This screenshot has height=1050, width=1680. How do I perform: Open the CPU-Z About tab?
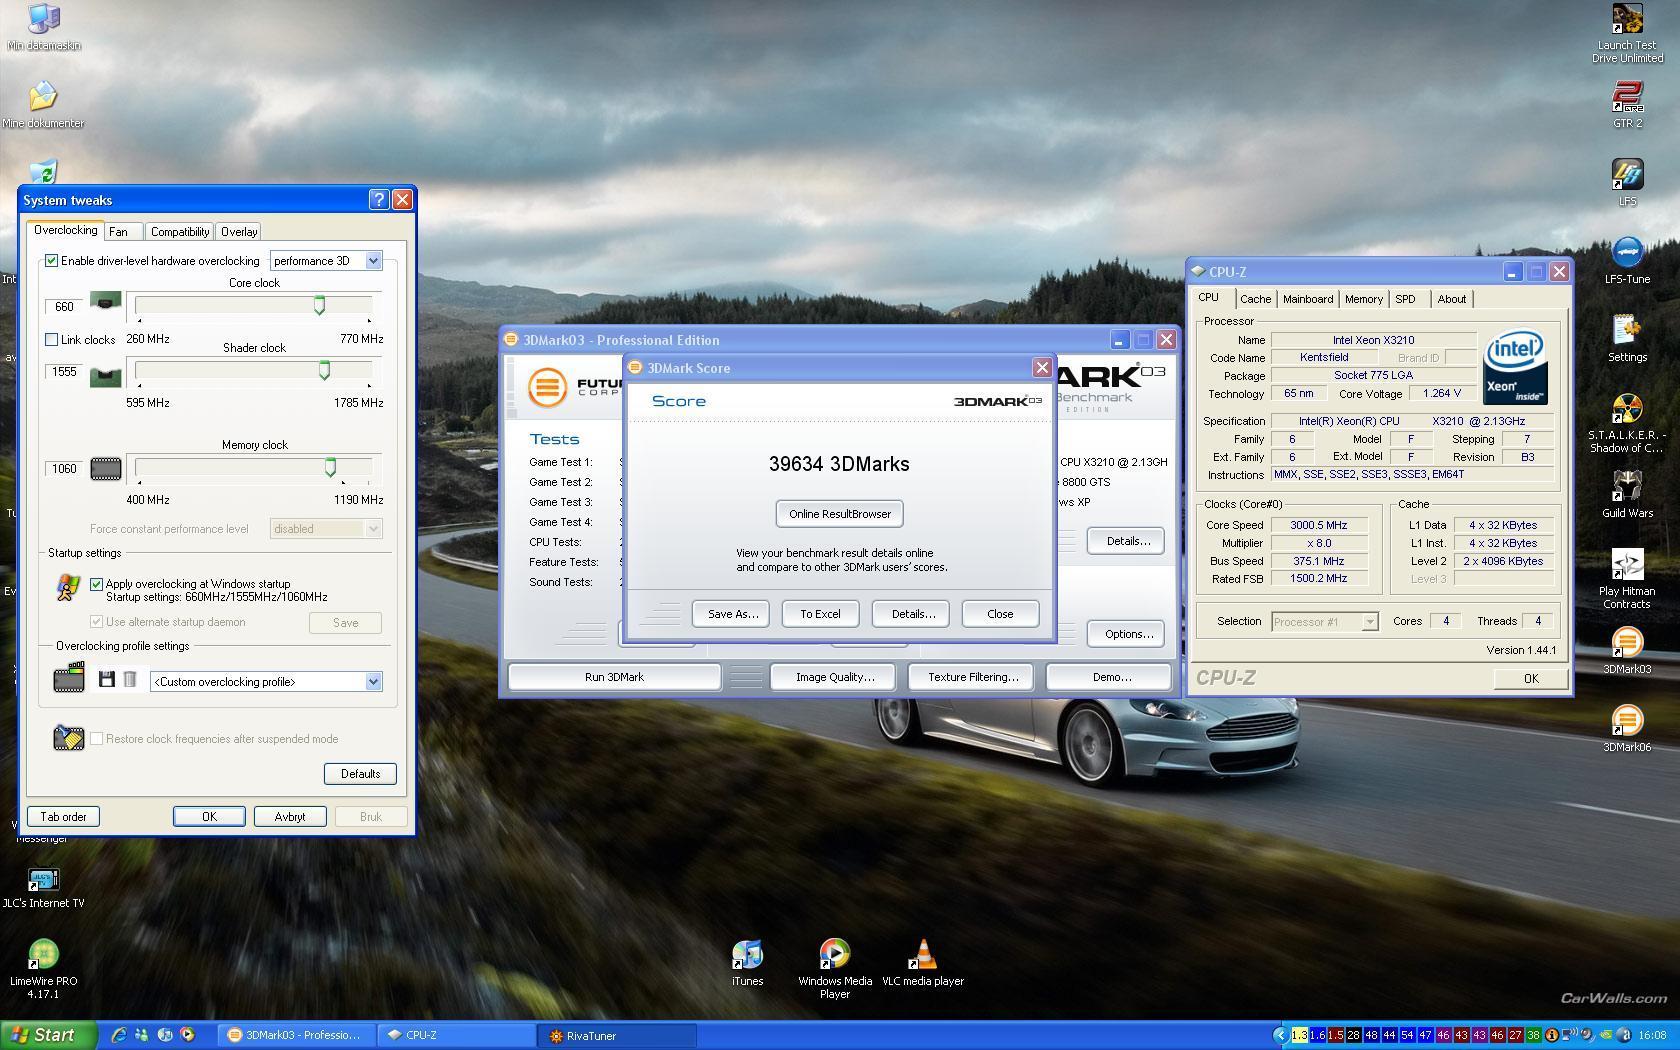(x=1451, y=299)
